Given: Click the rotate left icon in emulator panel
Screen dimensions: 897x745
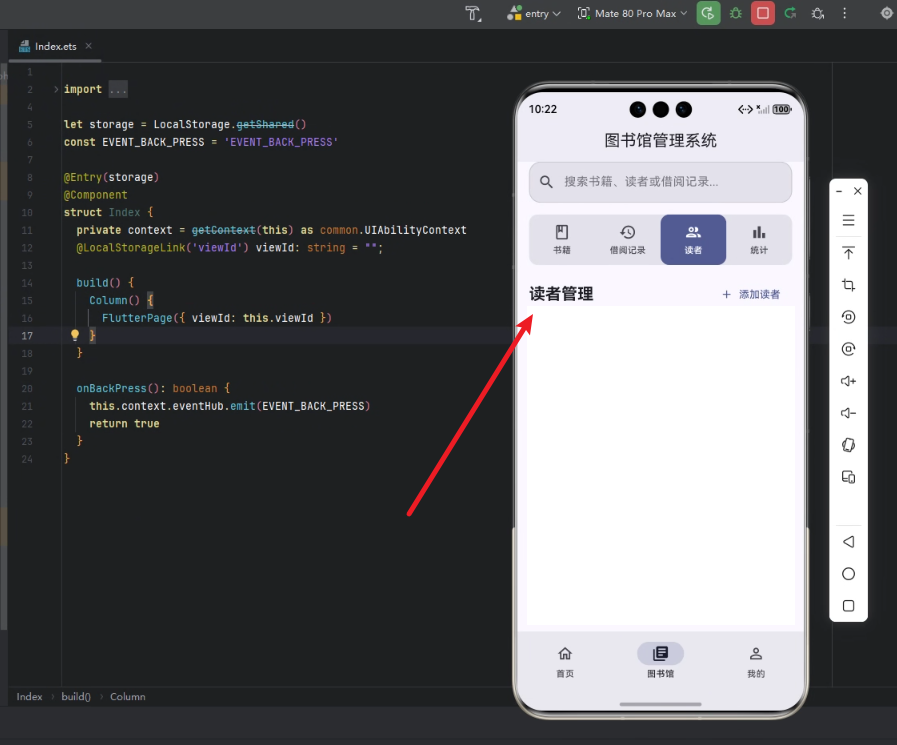Looking at the screenshot, I should coord(848,317).
